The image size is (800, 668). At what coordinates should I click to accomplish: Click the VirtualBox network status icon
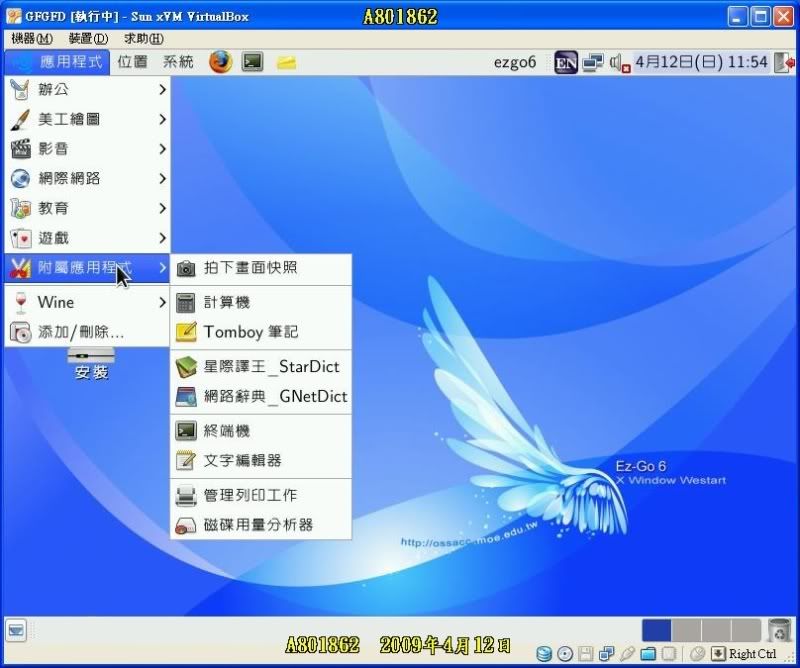click(x=607, y=654)
